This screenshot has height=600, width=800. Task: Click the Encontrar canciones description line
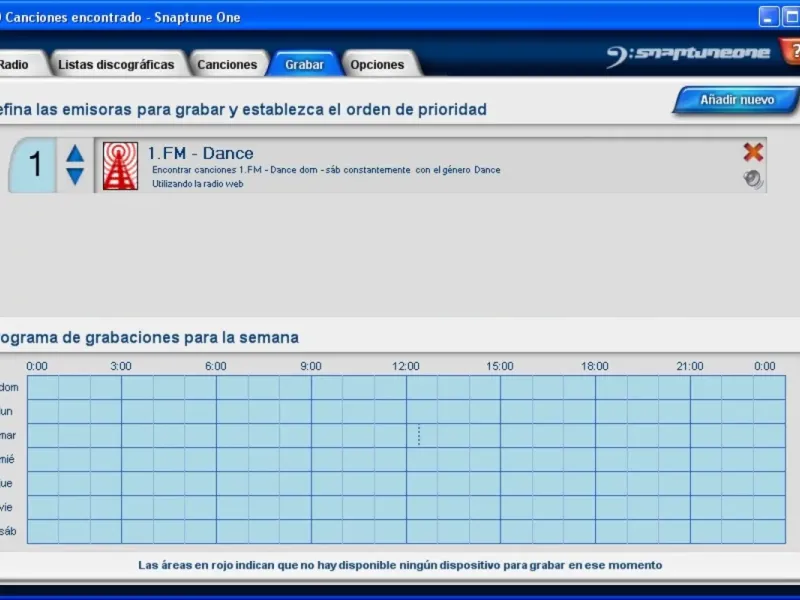(x=326, y=170)
